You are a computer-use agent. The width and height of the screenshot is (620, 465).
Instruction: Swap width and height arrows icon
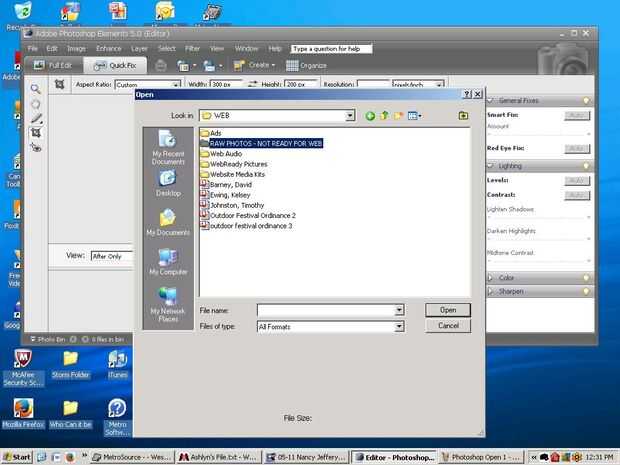252,84
